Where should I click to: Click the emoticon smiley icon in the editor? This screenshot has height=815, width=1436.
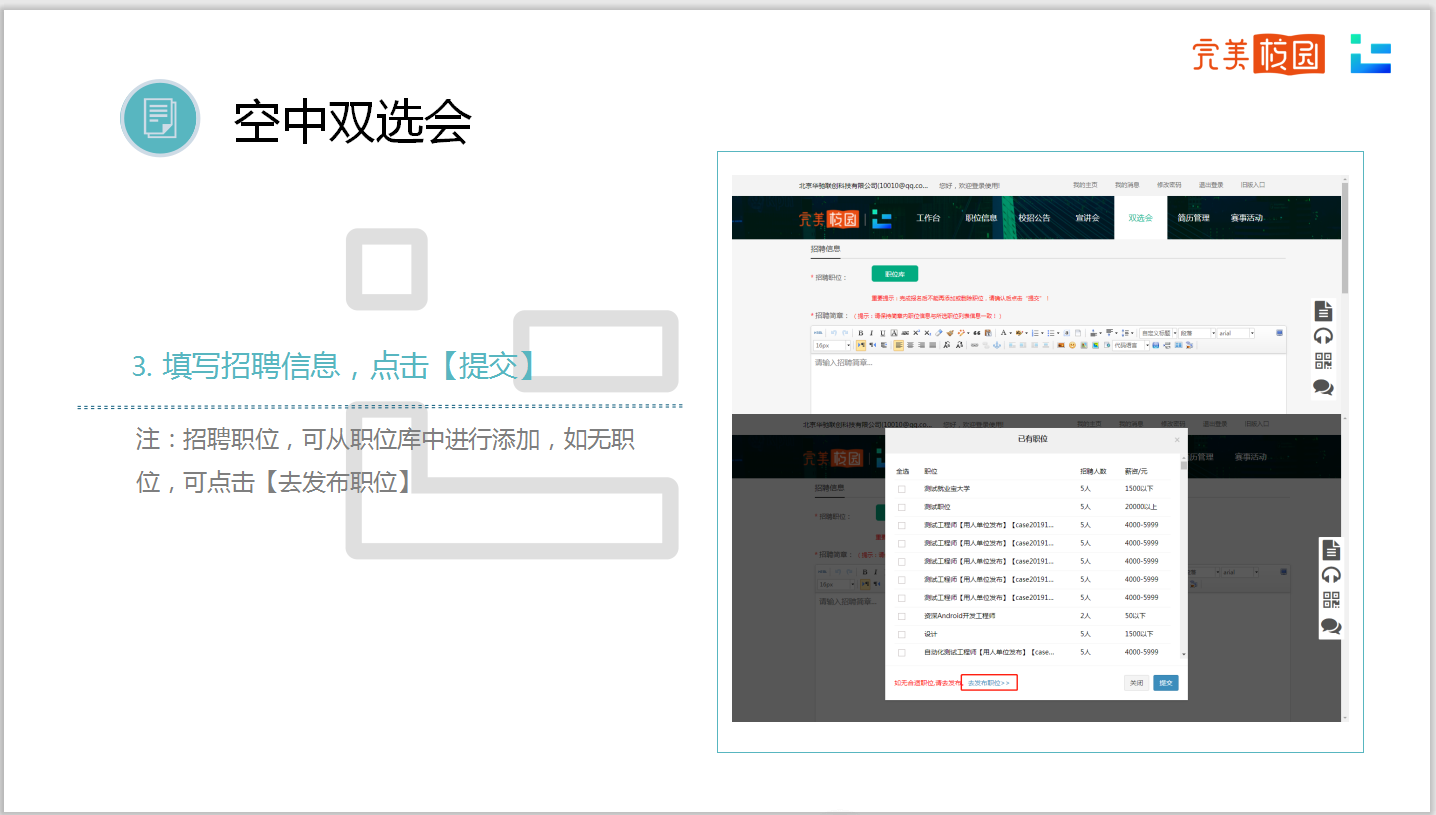coord(1072,345)
